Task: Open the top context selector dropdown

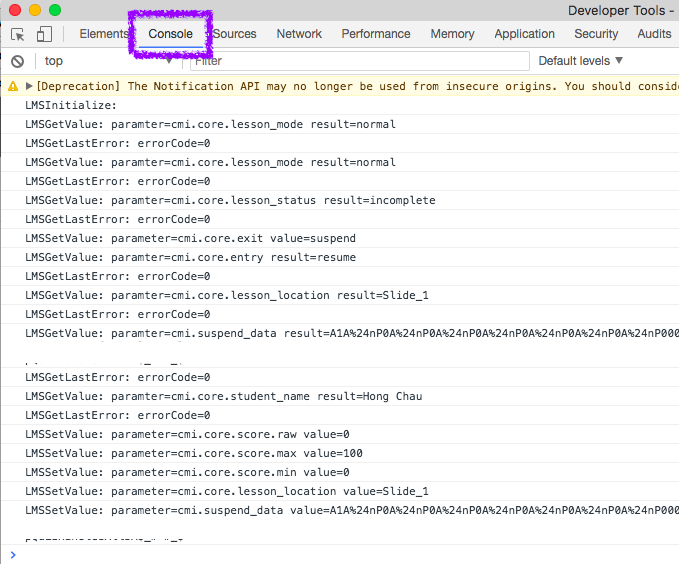Action: click(108, 61)
